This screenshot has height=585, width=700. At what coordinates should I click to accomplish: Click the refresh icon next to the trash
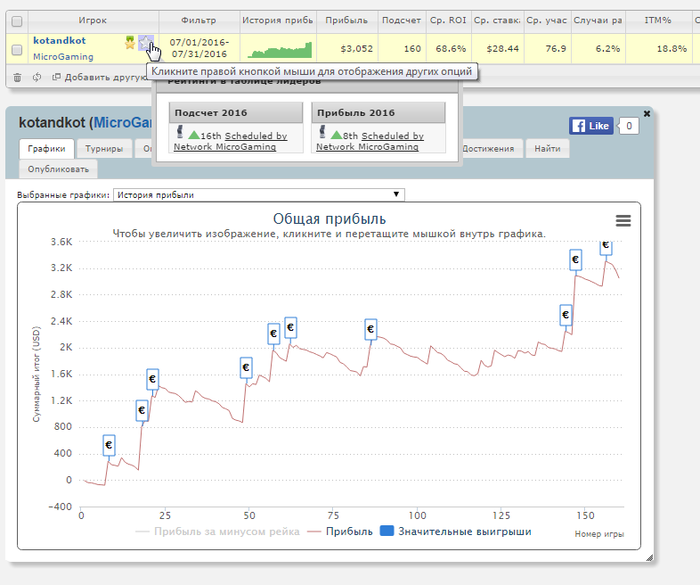point(37,77)
